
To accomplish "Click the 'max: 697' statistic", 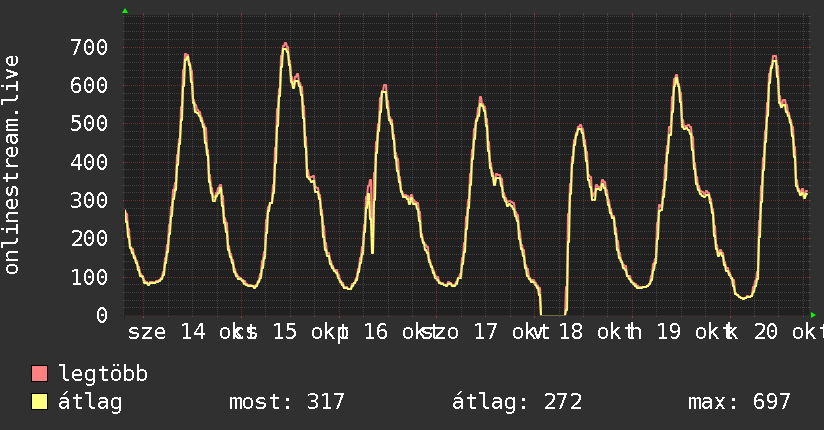I will 739,402.
